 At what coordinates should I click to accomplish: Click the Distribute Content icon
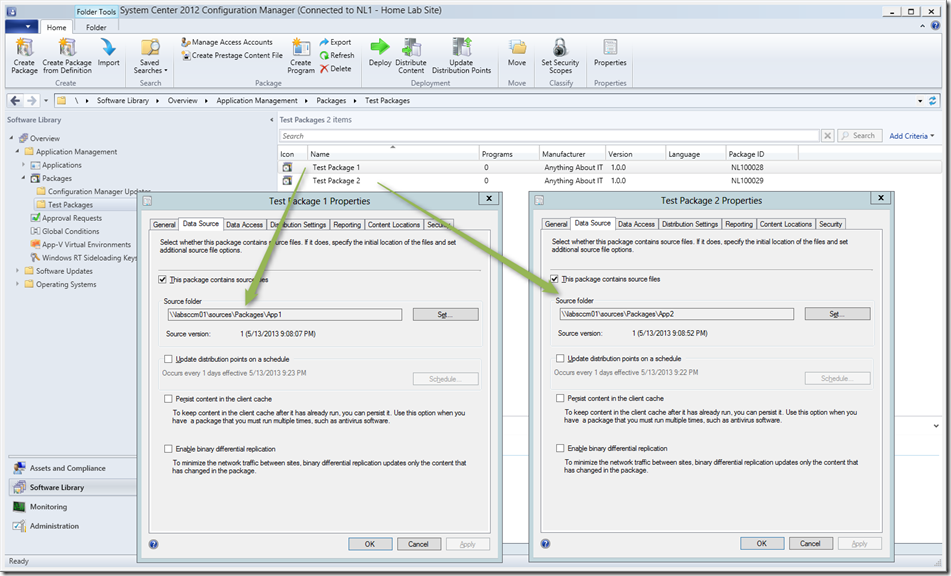pos(411,47)
